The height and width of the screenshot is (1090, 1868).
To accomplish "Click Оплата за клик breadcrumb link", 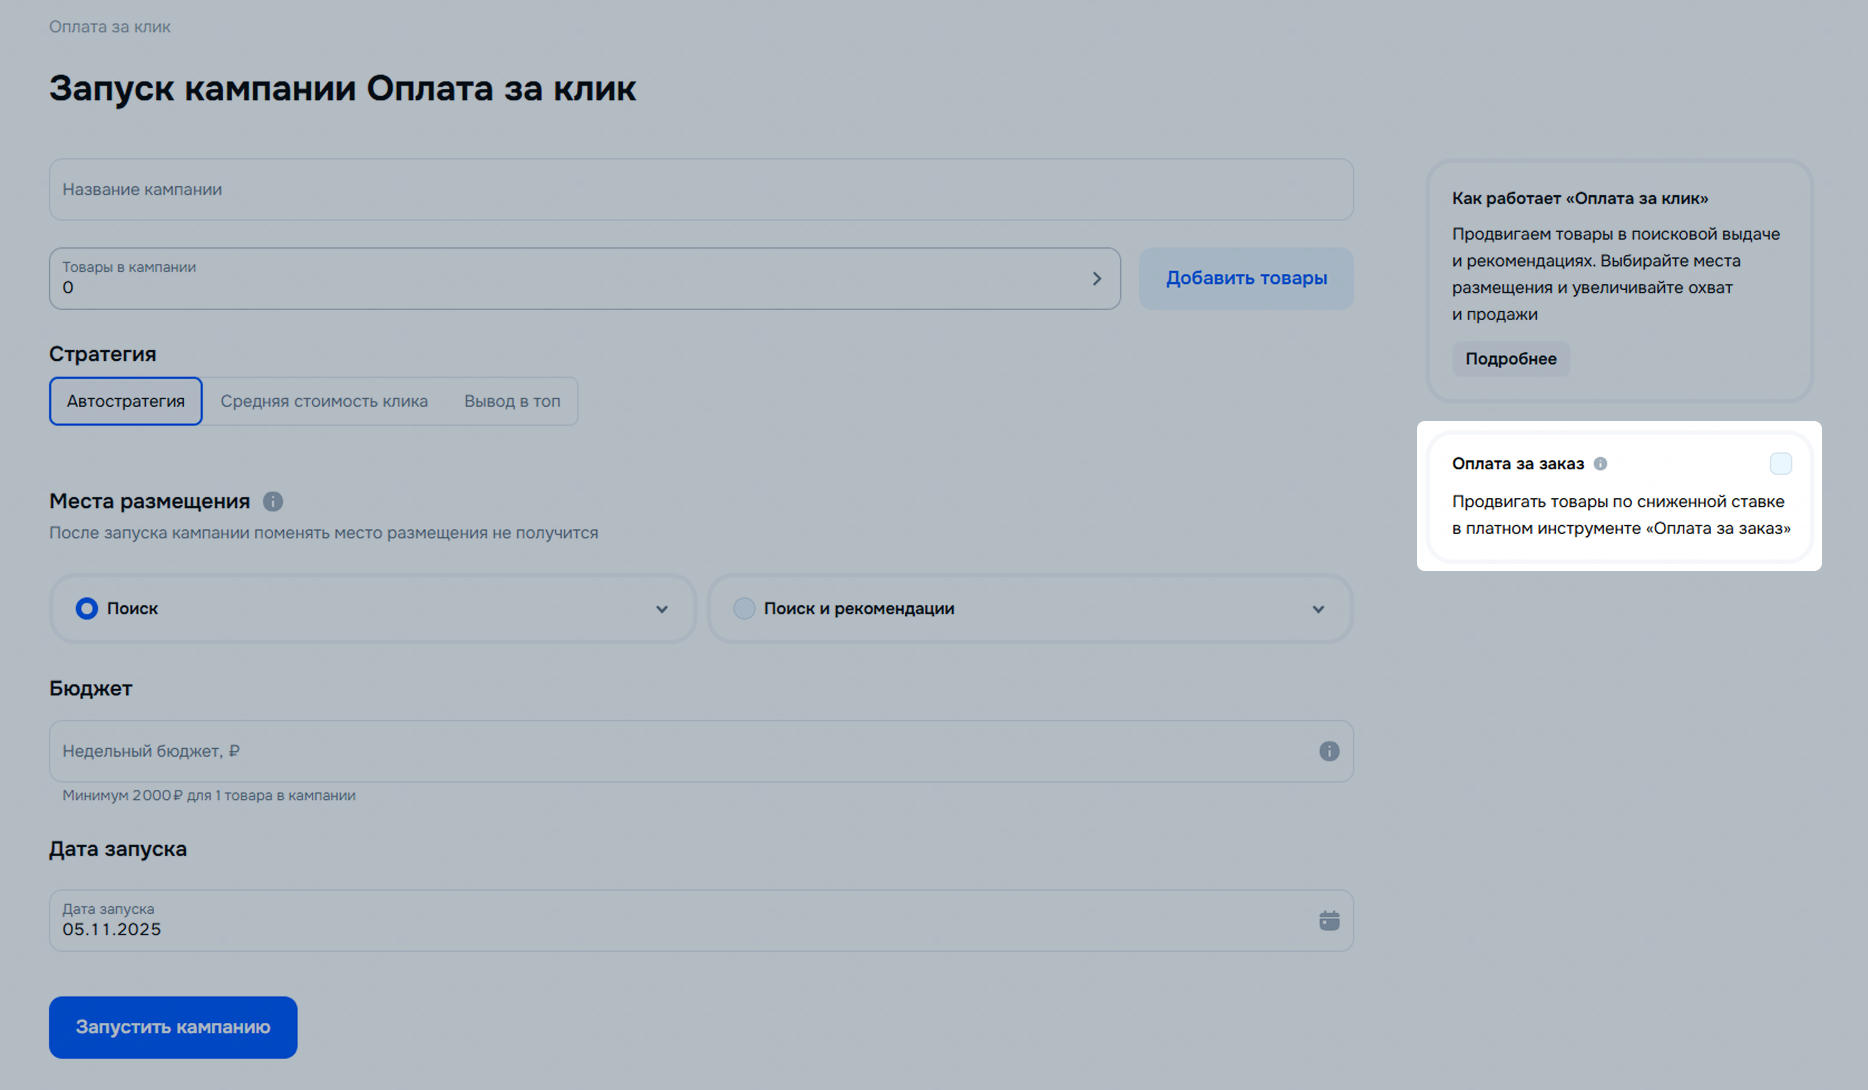I will (x=110, y=27).
